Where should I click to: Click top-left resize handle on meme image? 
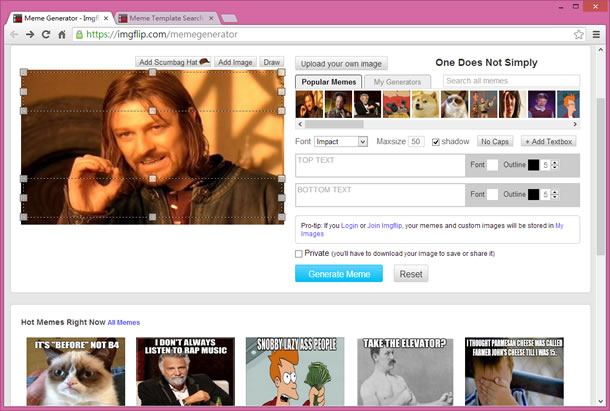pyautogui.click(x=24, y=72)
